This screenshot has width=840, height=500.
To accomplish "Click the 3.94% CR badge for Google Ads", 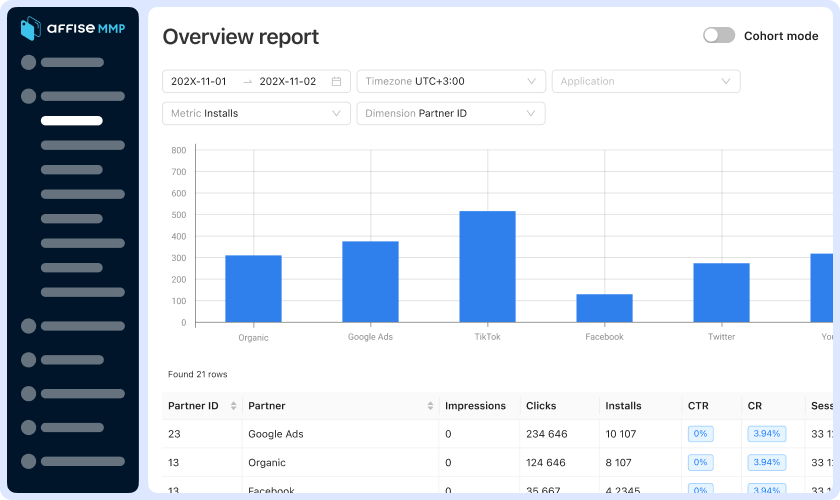I will tap(767, 434).
